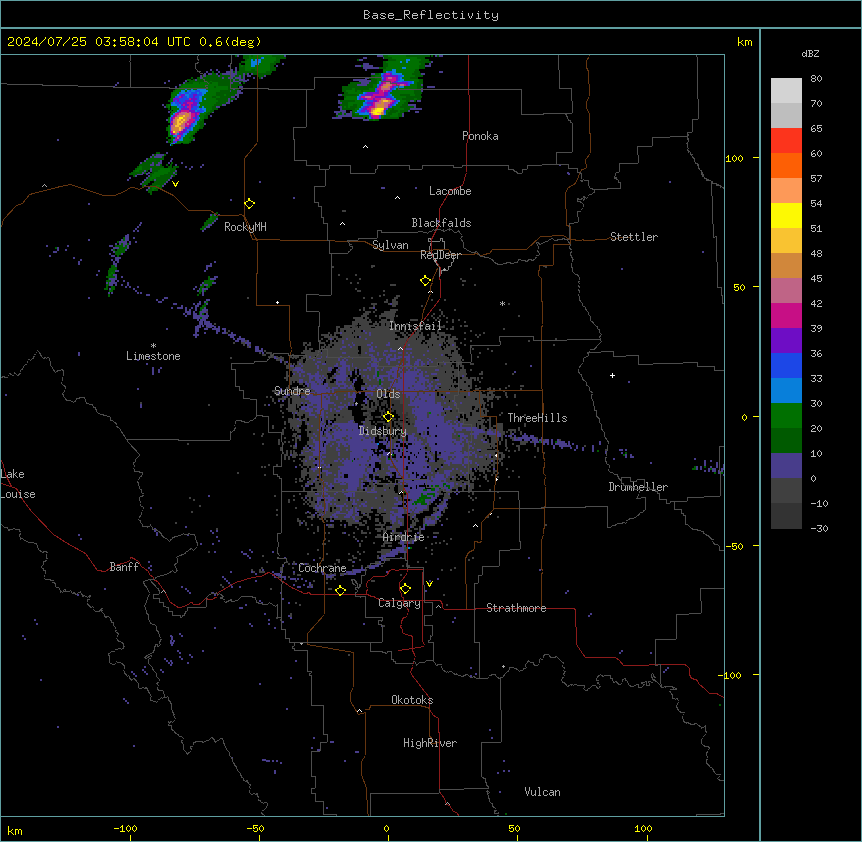
Task: Click the Airdrie city label
Action: click(x=404, y=537)
